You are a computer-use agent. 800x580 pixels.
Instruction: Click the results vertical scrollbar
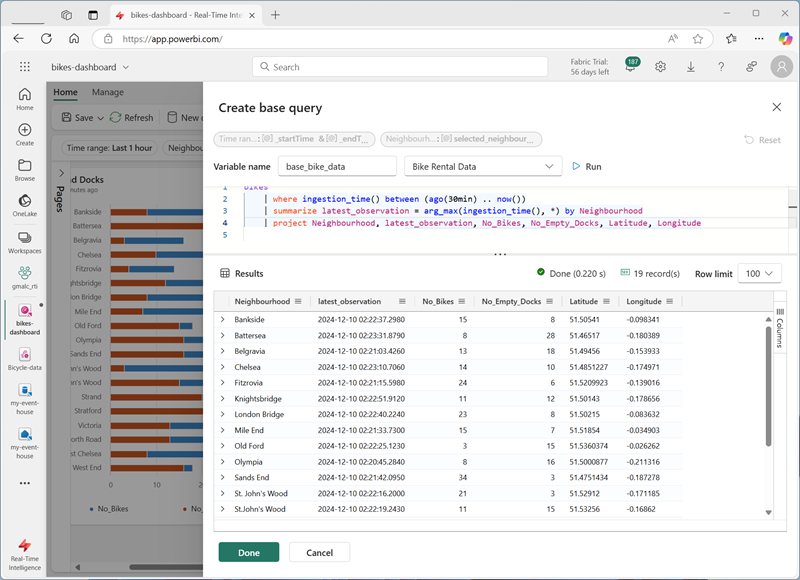pyautogui.click(x=768, y=386)
